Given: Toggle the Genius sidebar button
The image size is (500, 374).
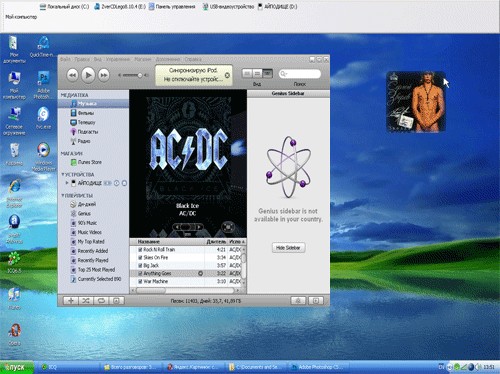Looking at the screenshot, I should point(316,301).
